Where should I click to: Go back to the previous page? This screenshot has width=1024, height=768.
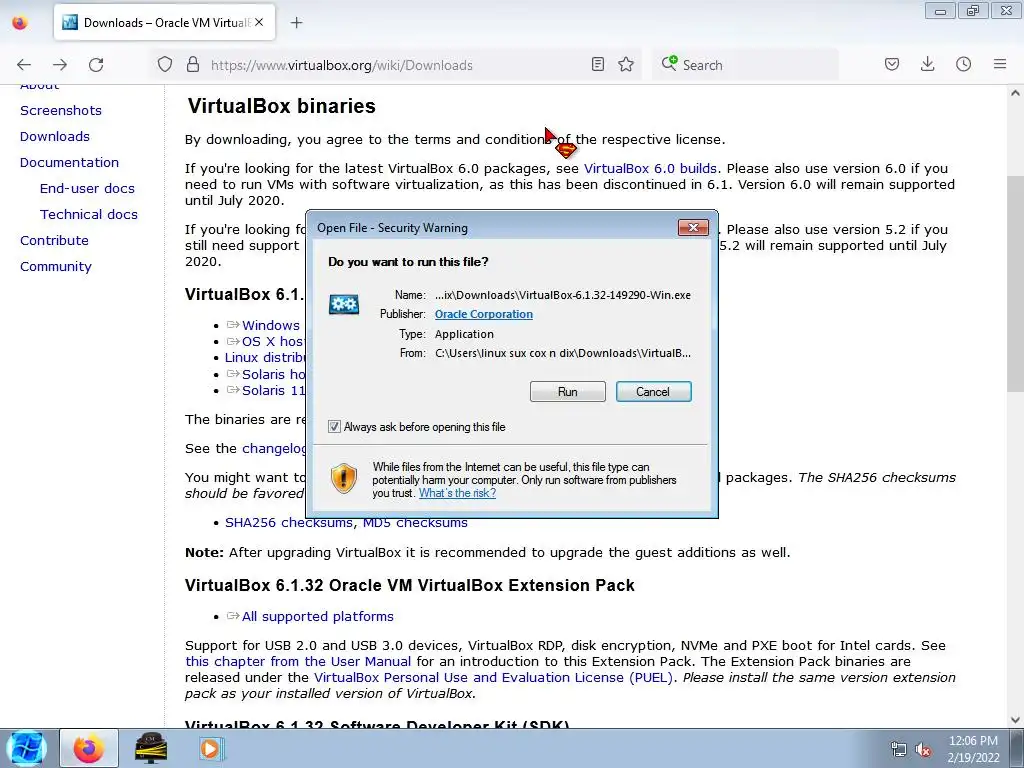click(24, 65)
